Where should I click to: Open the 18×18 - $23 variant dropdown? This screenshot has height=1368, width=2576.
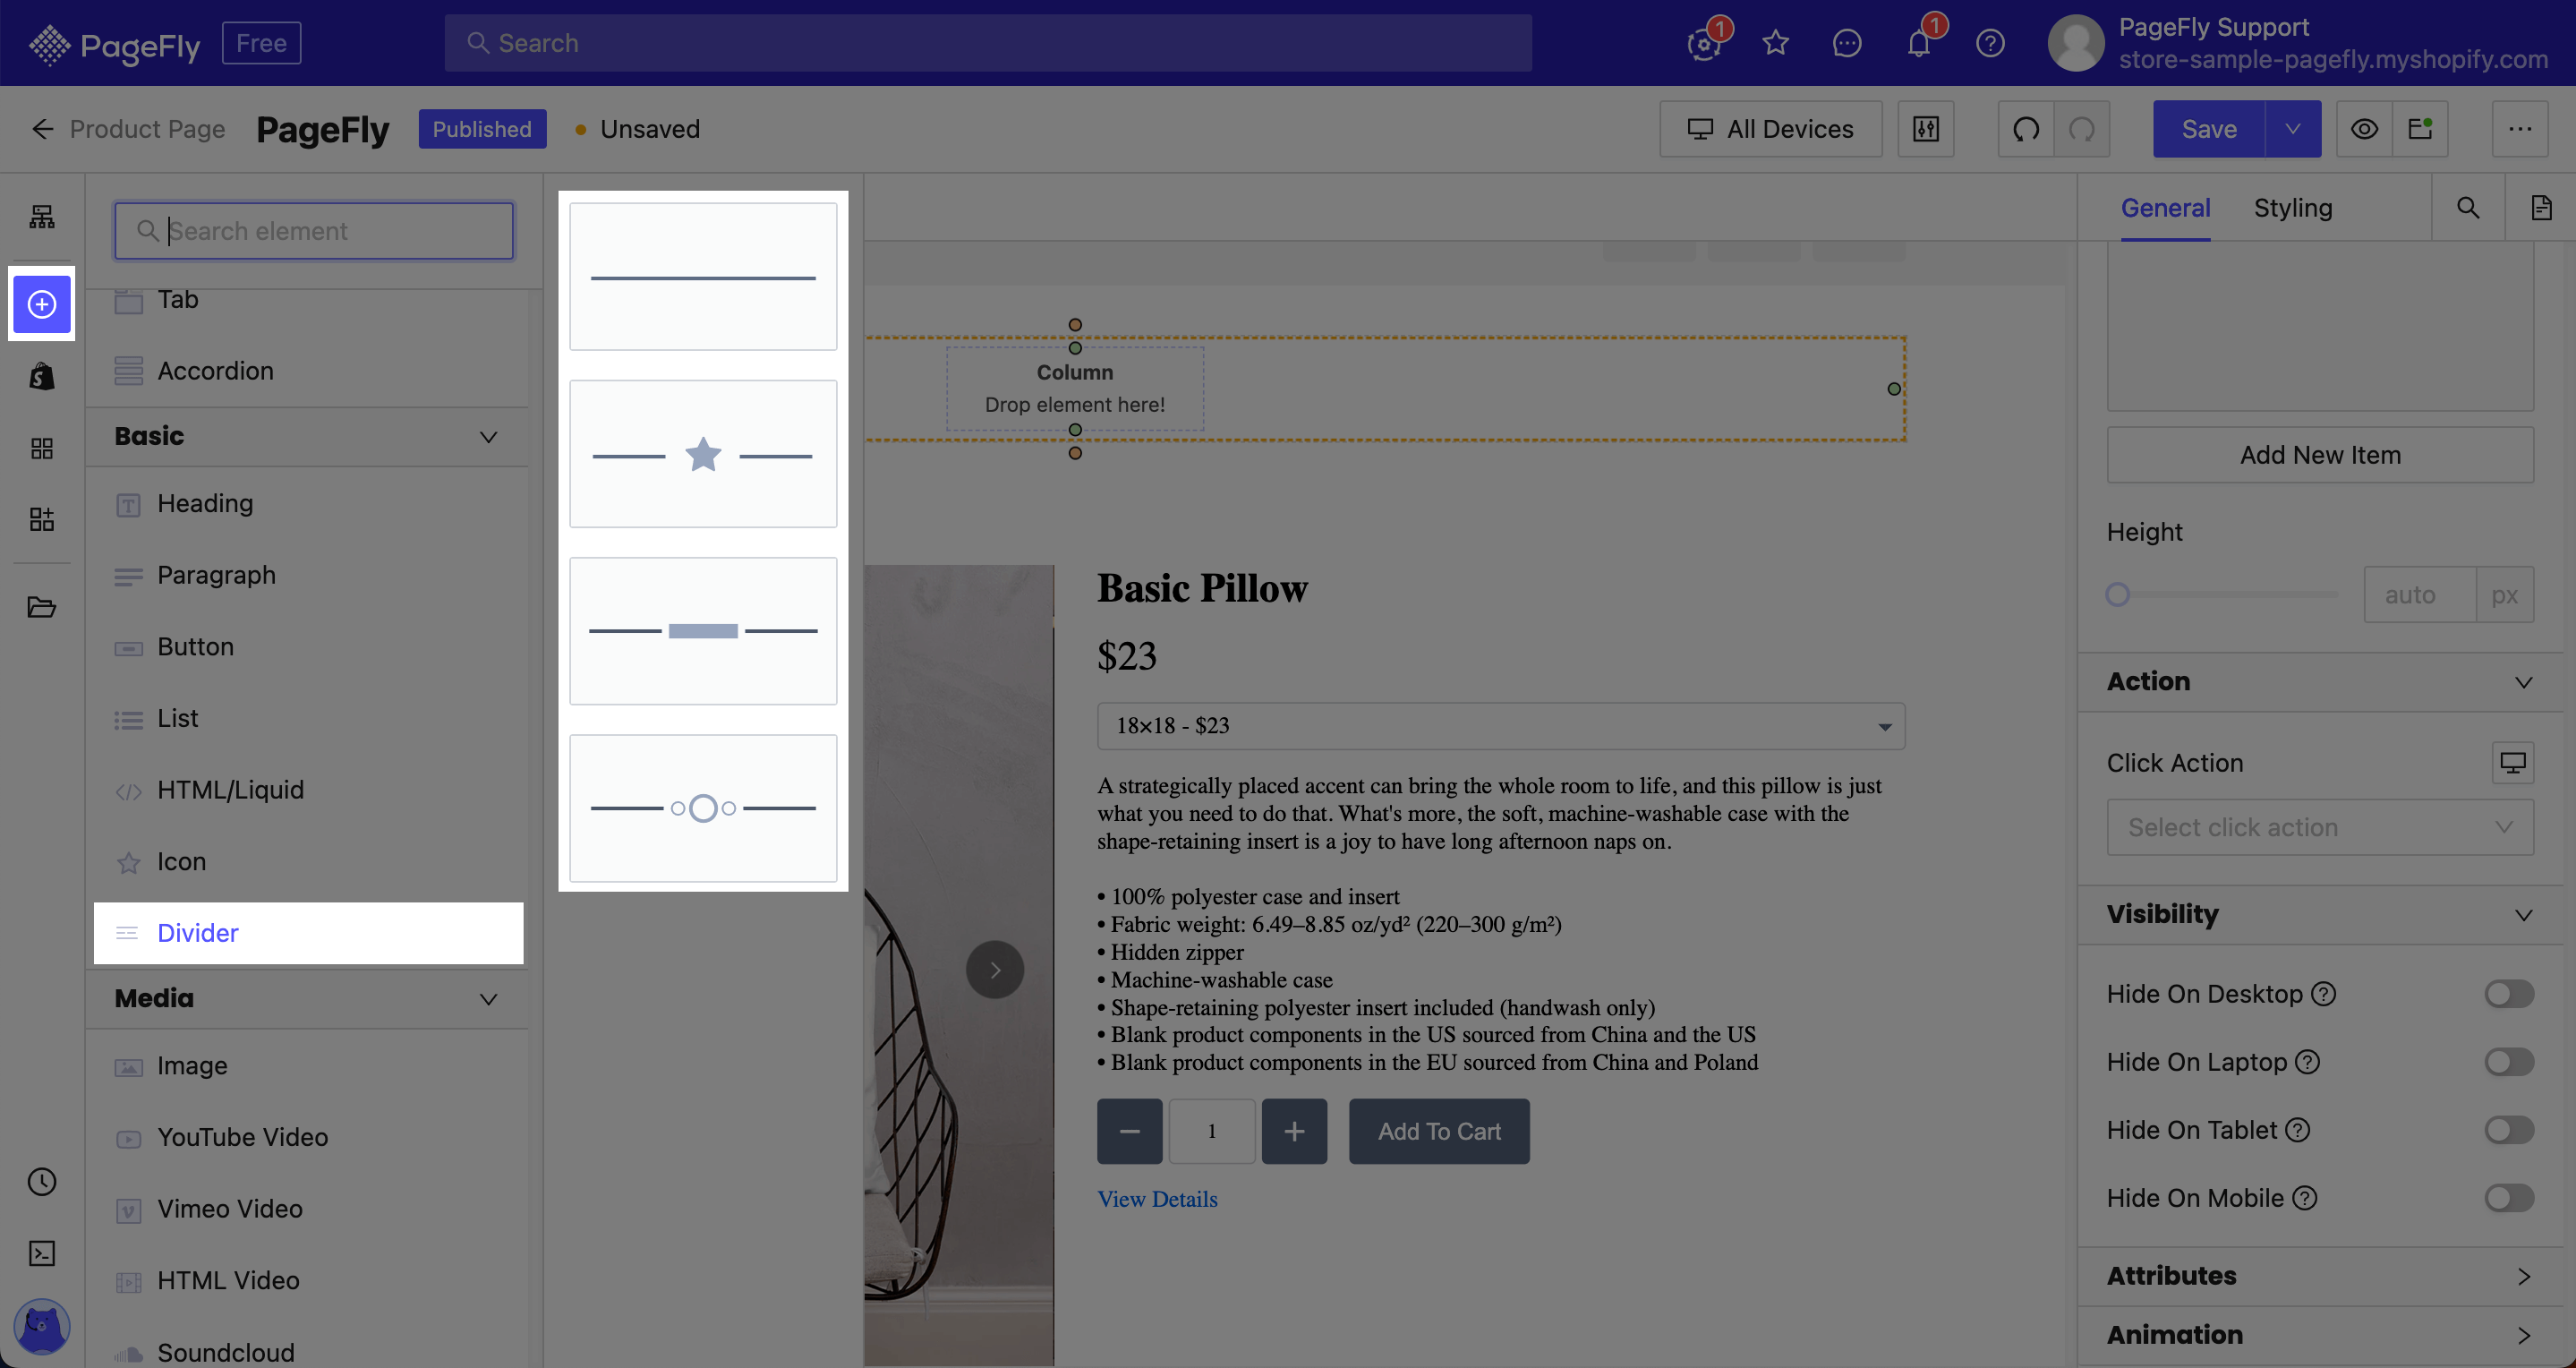click(x=1501, y=726)
